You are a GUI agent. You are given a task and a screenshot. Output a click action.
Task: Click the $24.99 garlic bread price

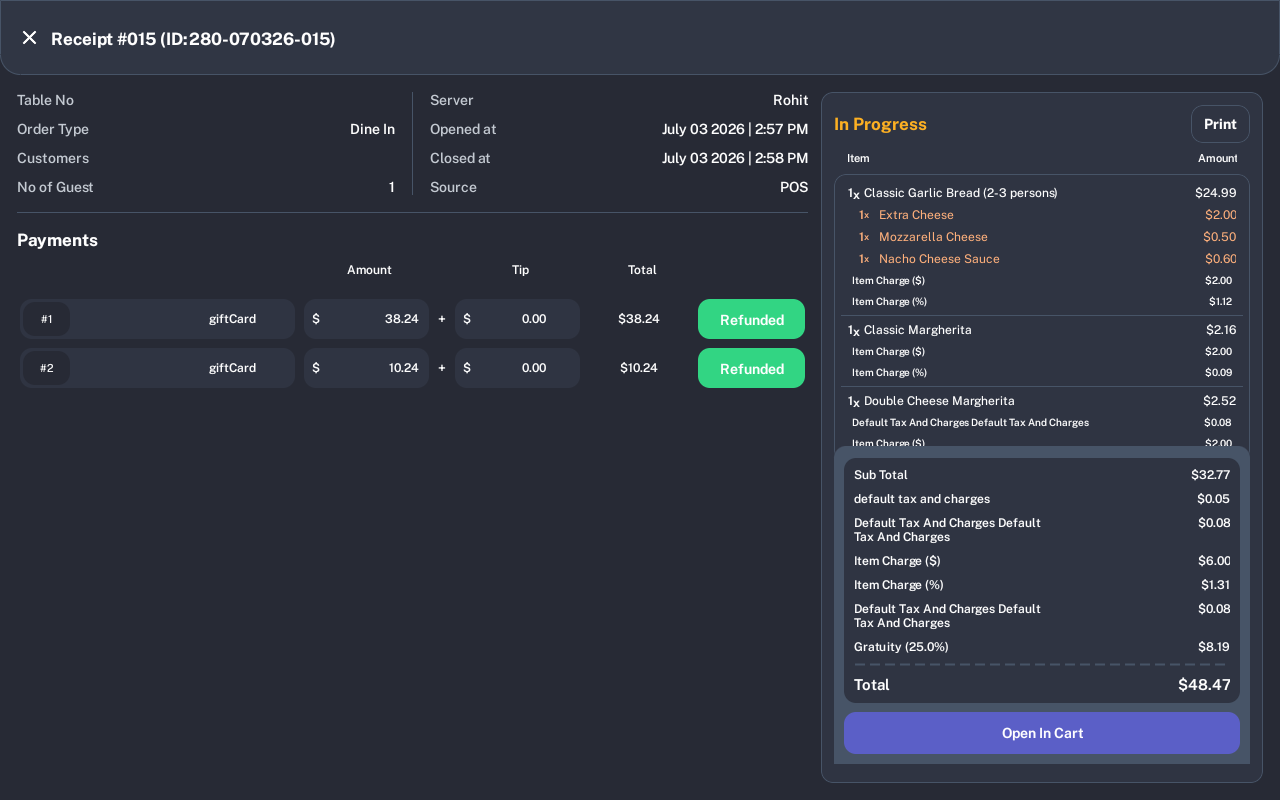tap(1216, 193)
